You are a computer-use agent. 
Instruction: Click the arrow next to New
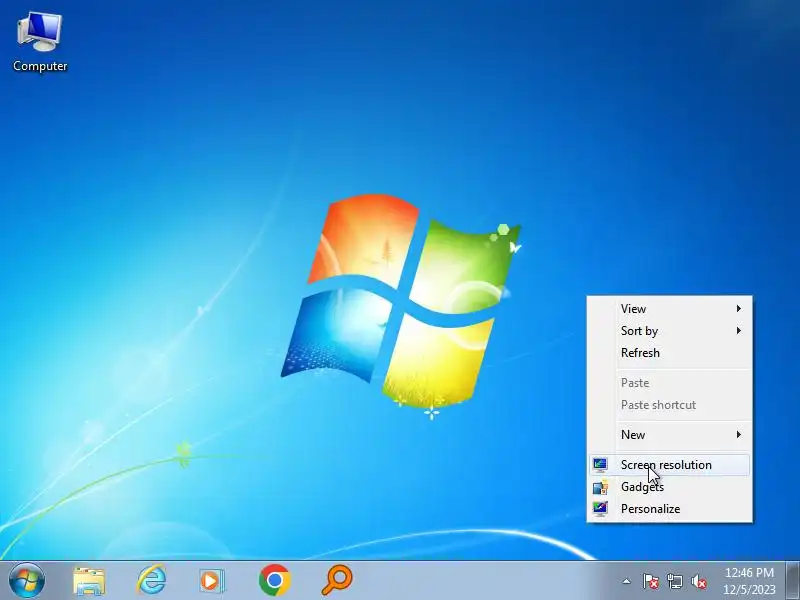(738, 435)
